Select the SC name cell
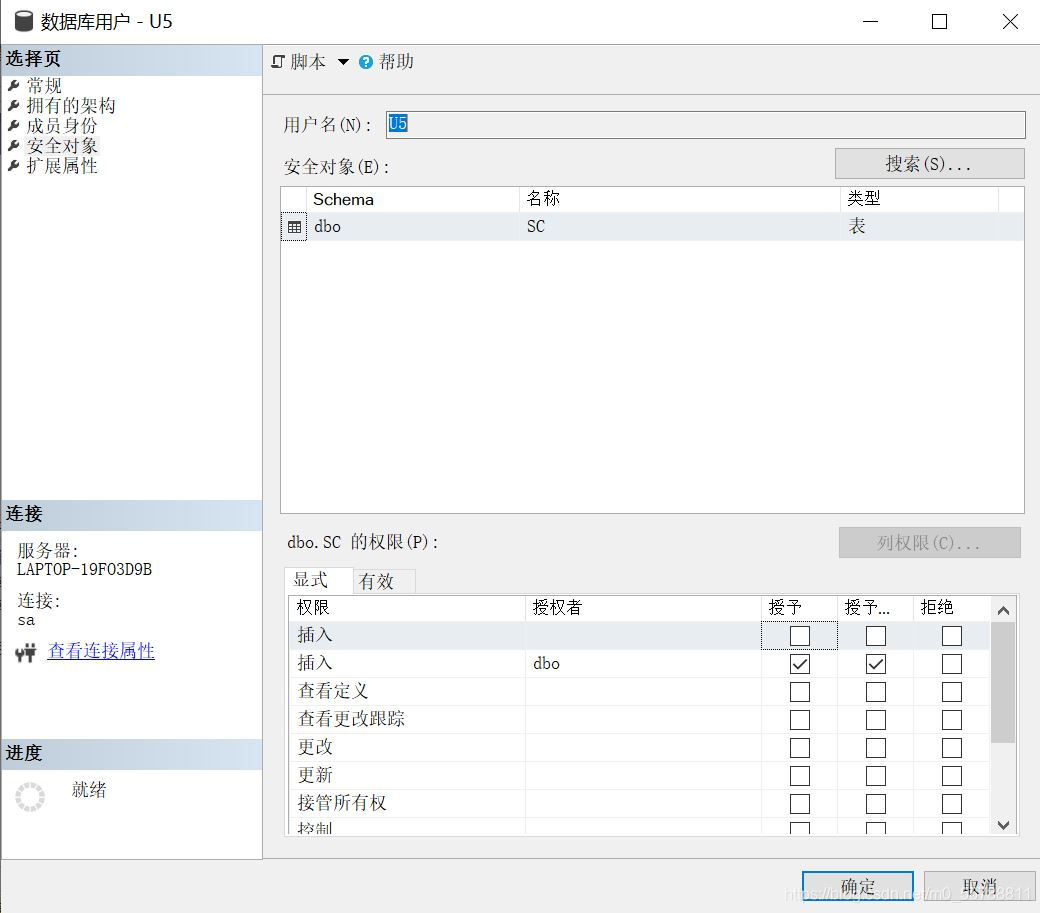 [x=679, y=227]
